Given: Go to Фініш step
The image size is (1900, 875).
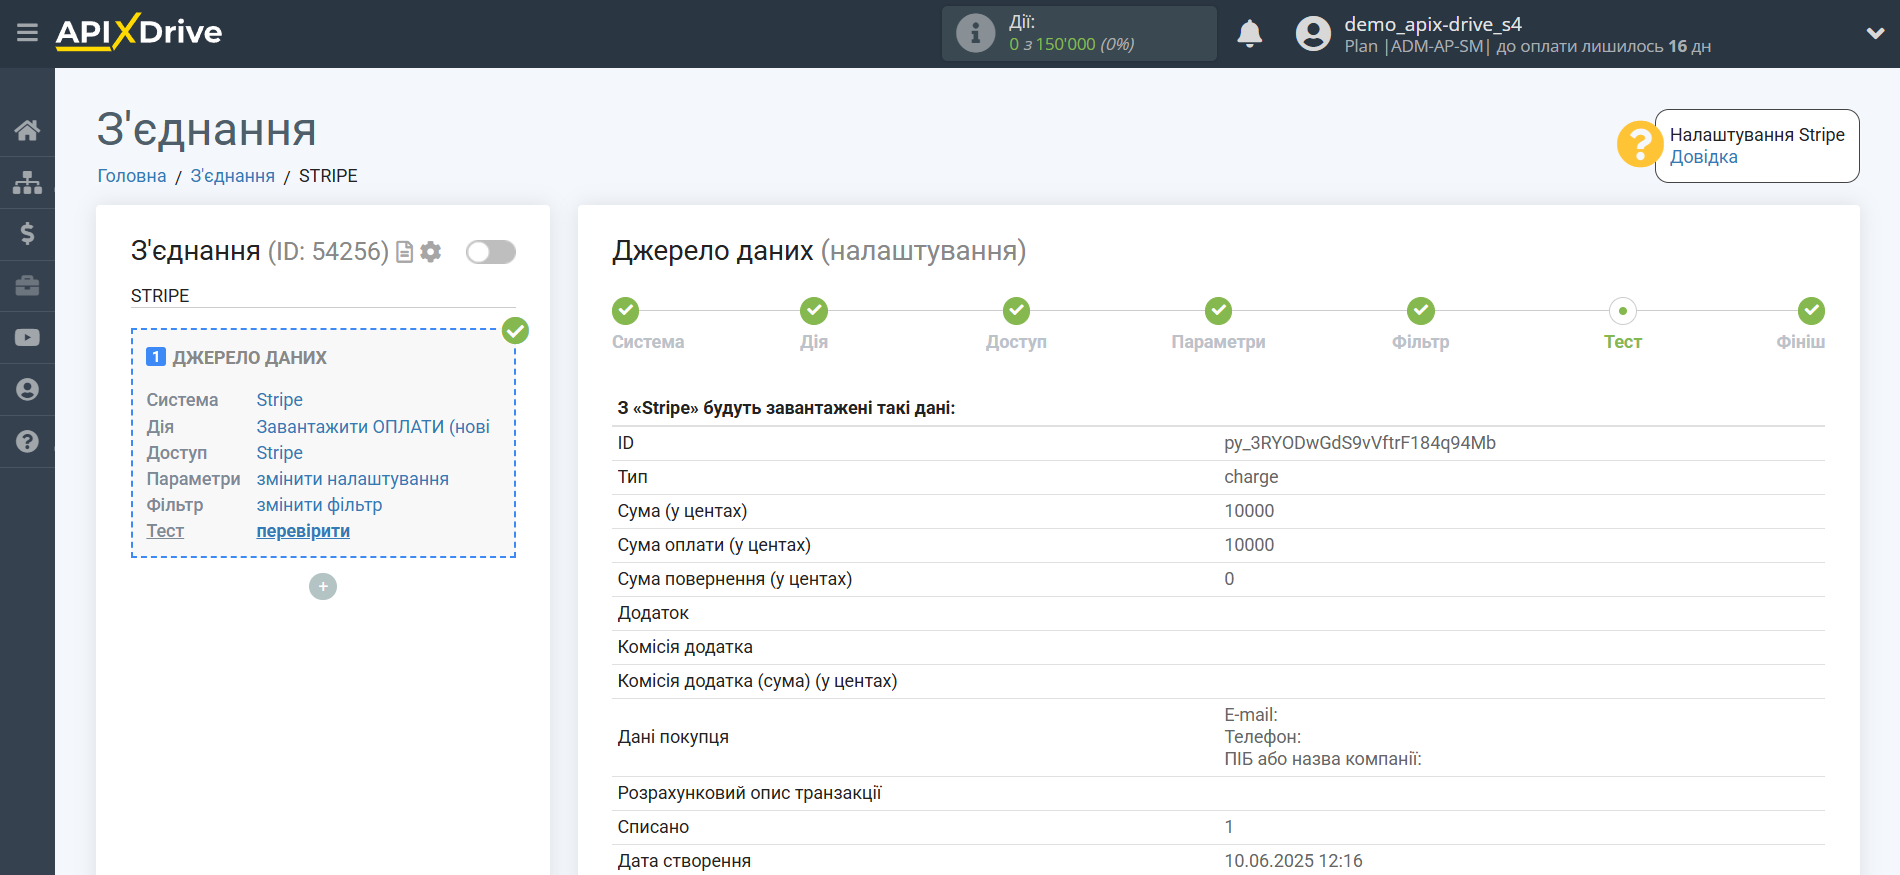Looking at the screenshot, I should click(1800, 342).
